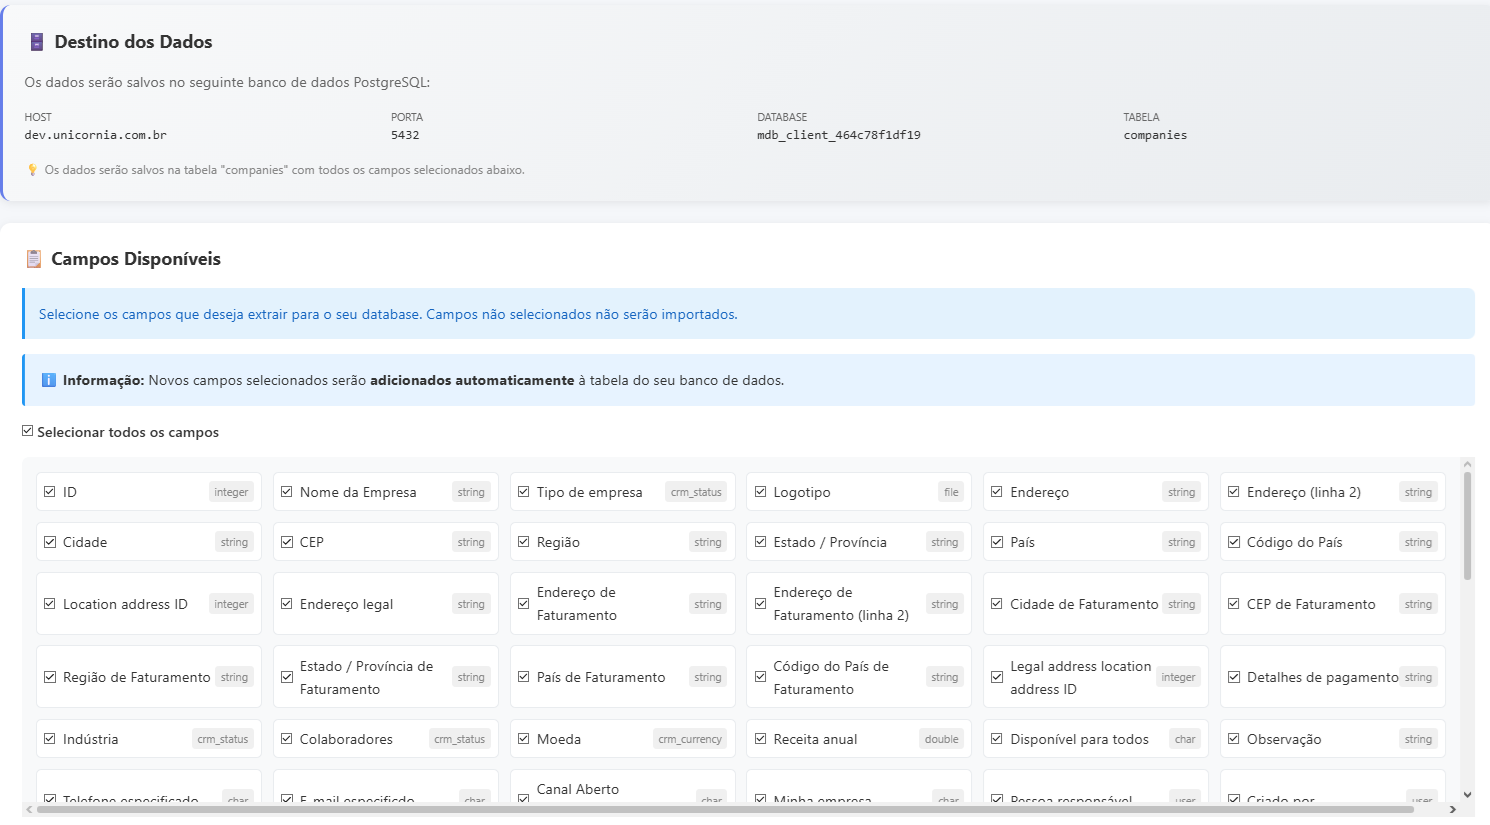Click the blue info icon next to Informação

[x=48, y=380]
